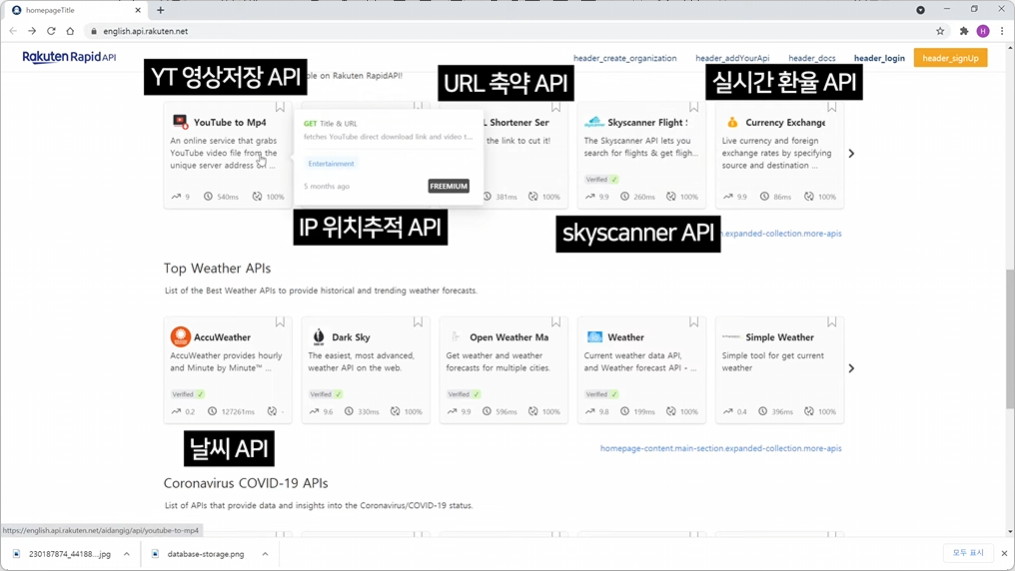This screenshot has width=1015, height=571.
Task: Reload the page with refresh icon
Action: point(51,31)
